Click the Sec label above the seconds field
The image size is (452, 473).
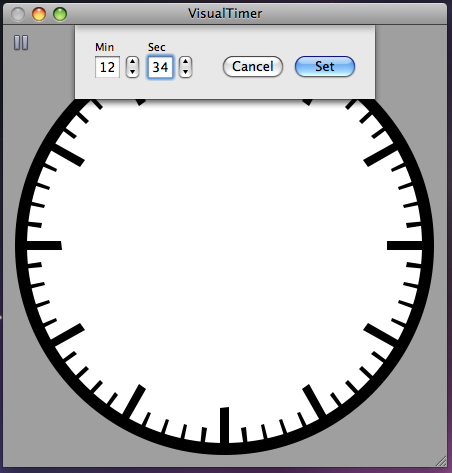[x=156, y=47]
